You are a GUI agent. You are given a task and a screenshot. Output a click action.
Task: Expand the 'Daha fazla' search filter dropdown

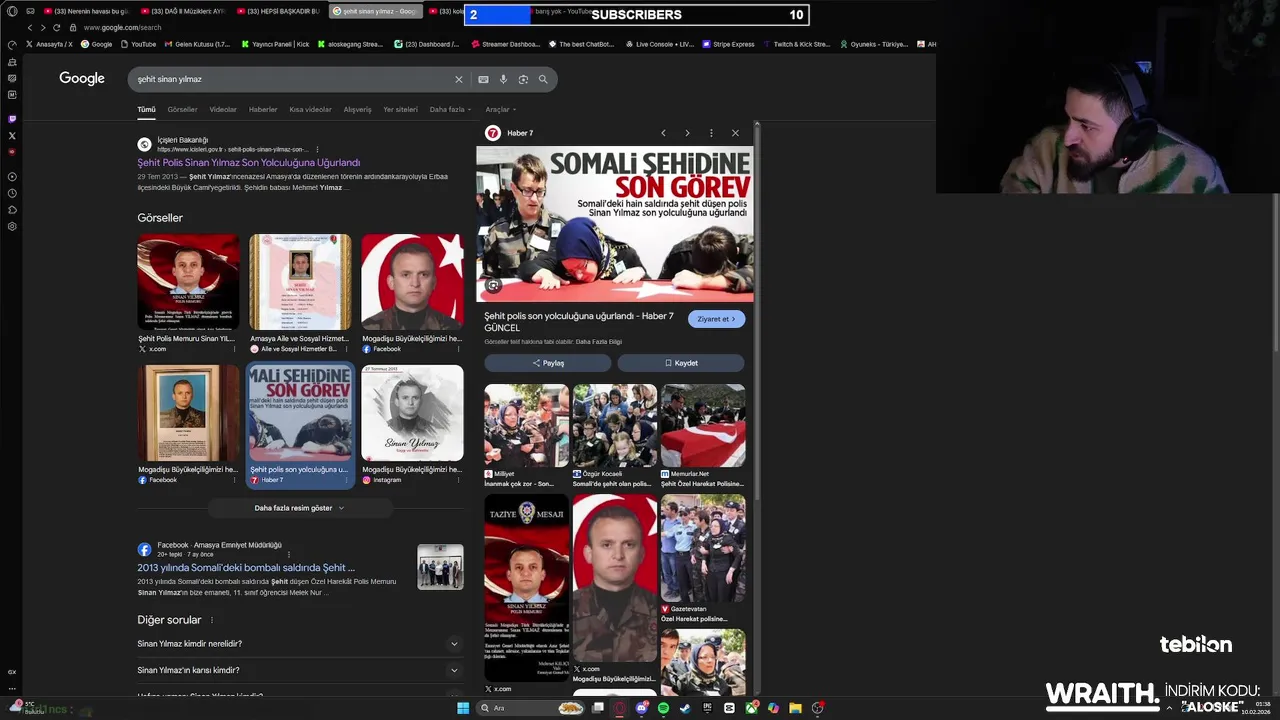[449, 110]
